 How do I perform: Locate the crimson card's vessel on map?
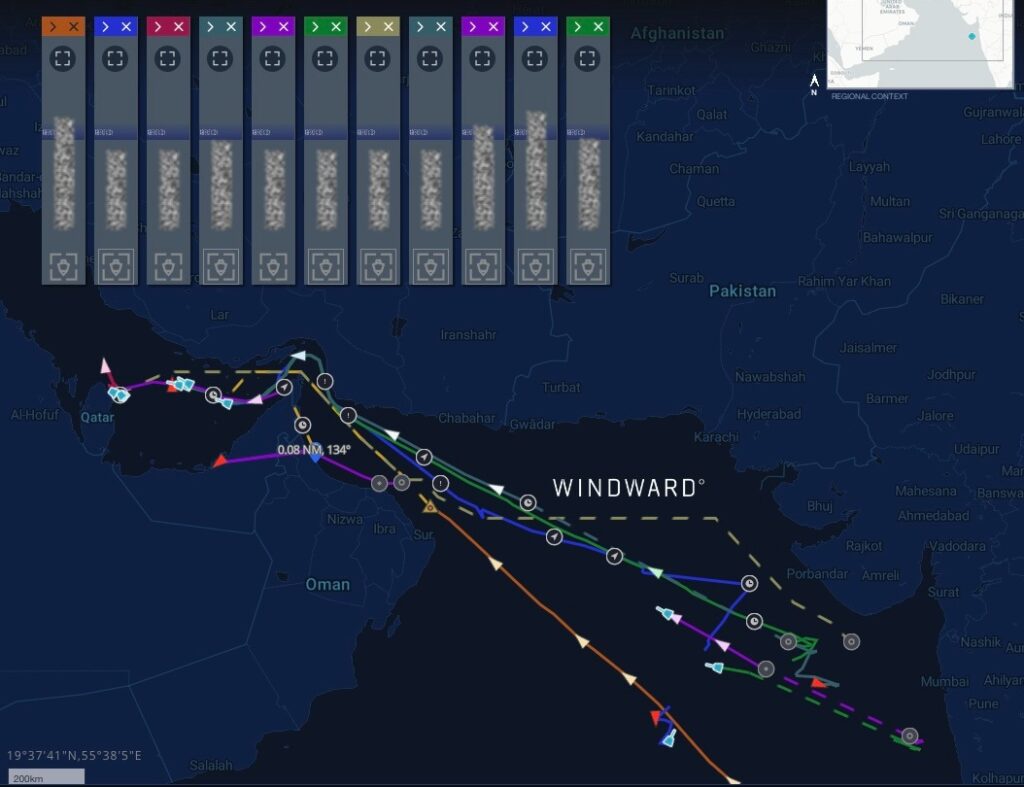point(168,266)
